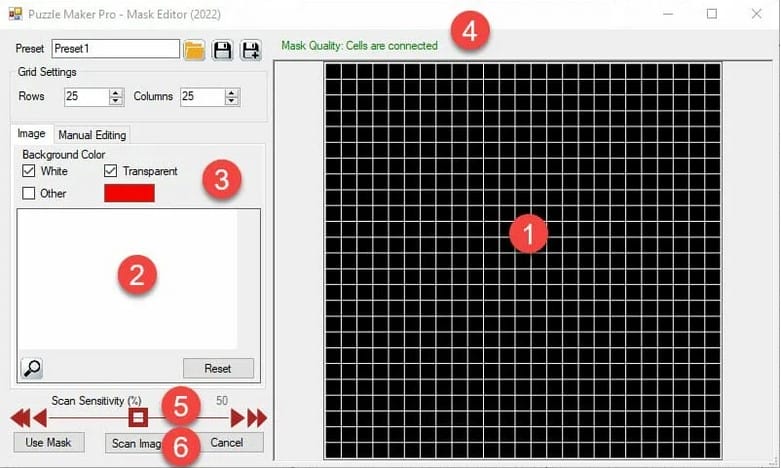This screenshot has width=781, height=468.
Task: Increase the Columns value with the up arrow
Action: (232, 93)
